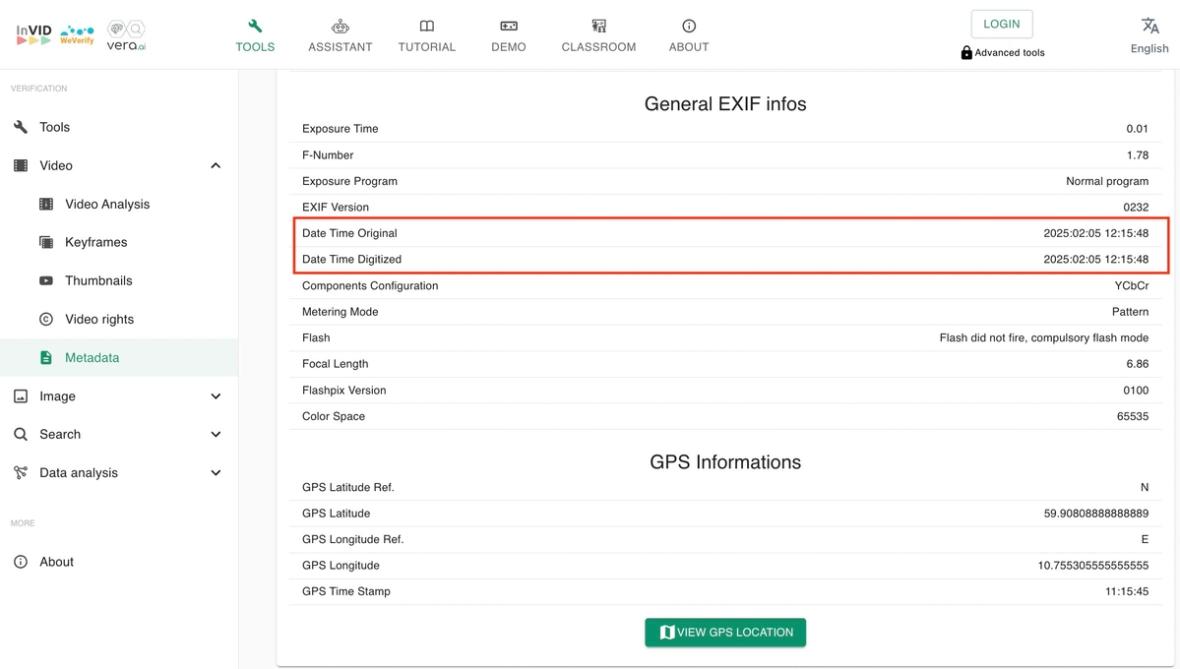Click the Components Configuration value YCbCr
This screenshot has height=669, width=1180.
pos(1131,286)
